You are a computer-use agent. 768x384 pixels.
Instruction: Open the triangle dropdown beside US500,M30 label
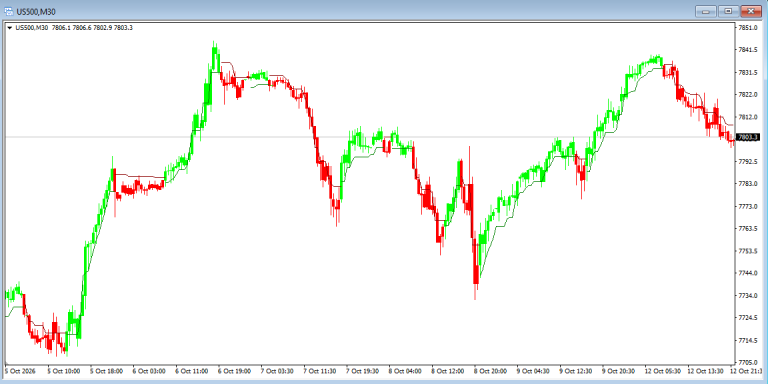coord(10,28)
